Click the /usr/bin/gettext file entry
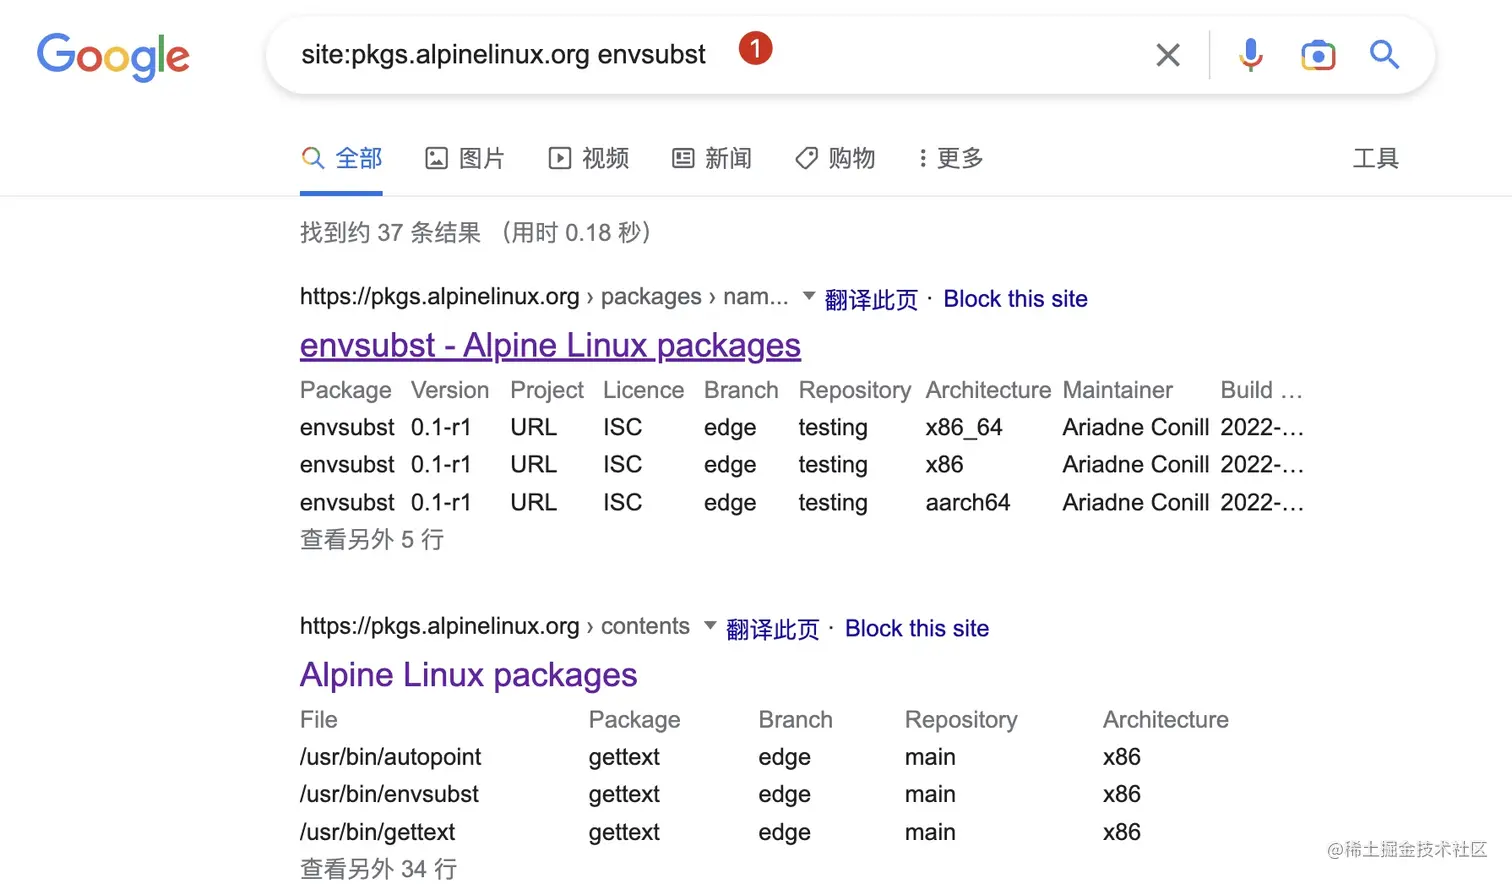Screen dimensions: 1512x884 377,832
